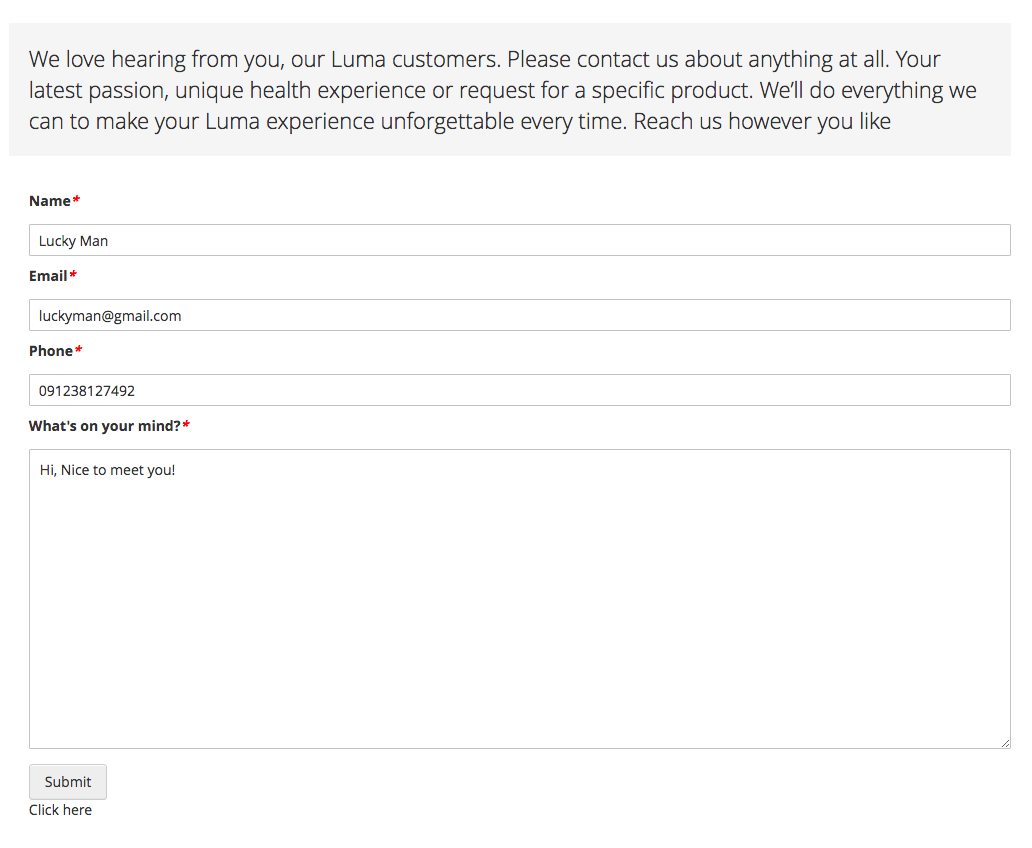Focus the Email field with luckyman@gmail.com

click(x=520, y=315)
